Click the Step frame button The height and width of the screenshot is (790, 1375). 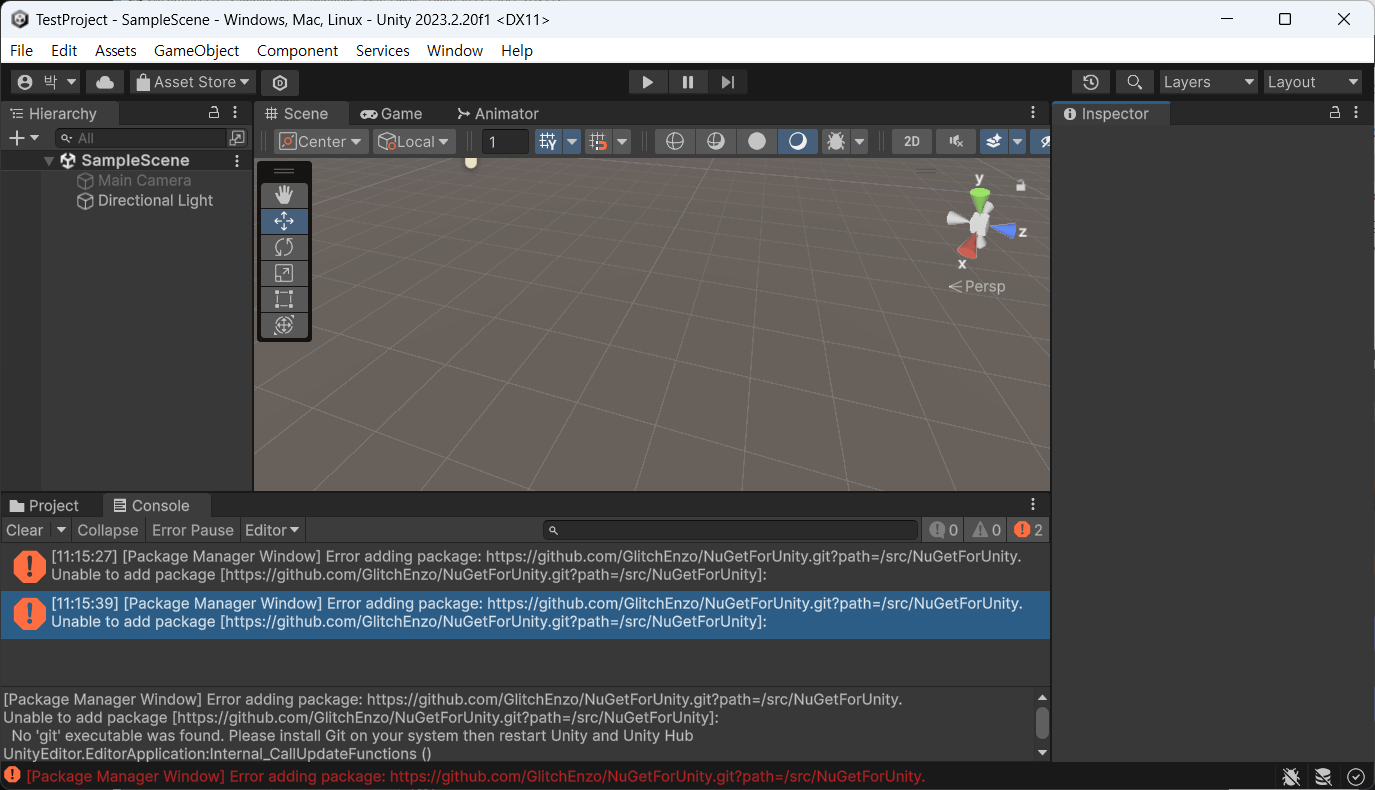[728, 82]
